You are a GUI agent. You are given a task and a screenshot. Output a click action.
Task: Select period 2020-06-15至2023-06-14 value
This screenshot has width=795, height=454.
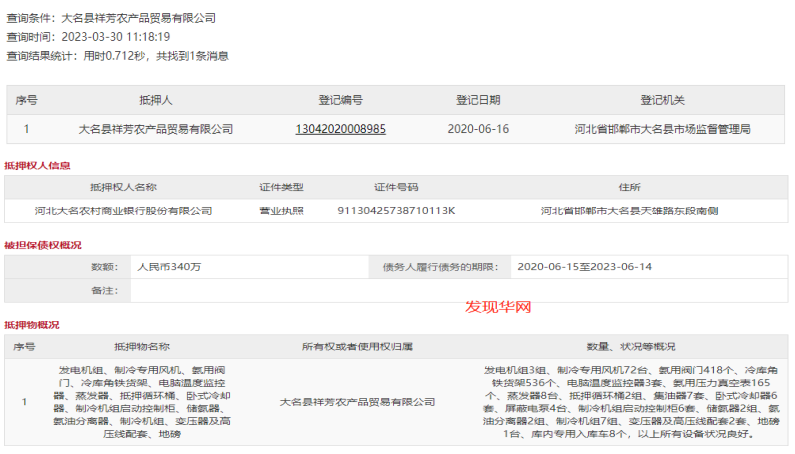pos(584,267)
